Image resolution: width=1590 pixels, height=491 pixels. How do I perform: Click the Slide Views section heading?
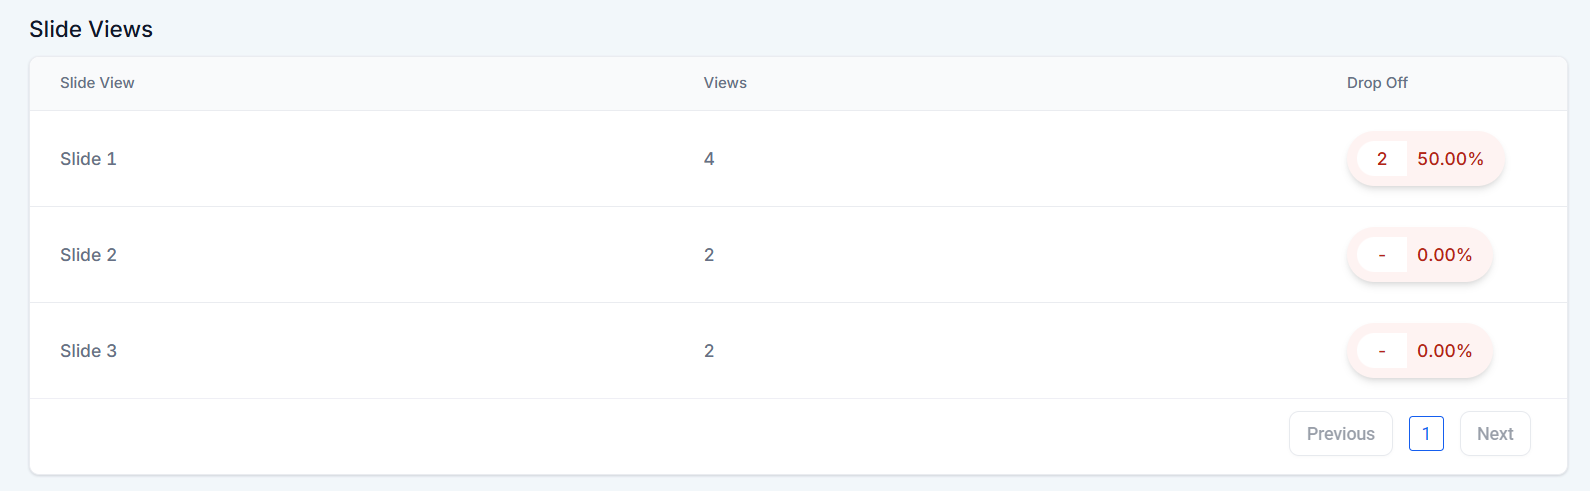(x=91, y=29)
